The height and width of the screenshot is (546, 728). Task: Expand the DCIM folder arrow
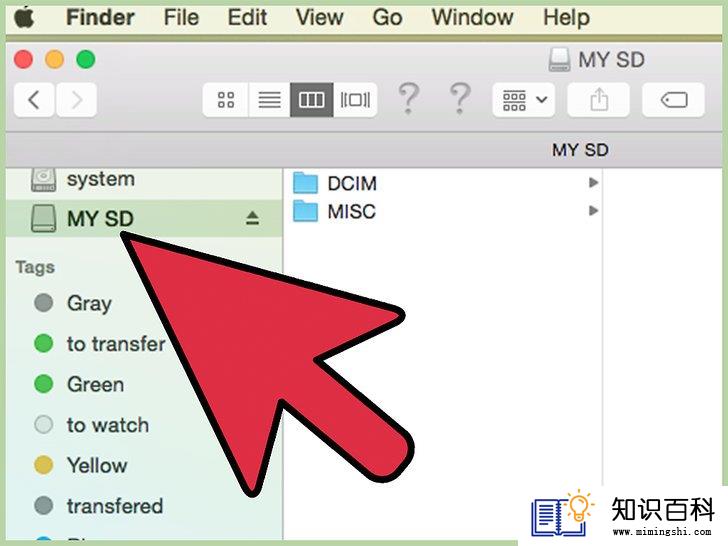click(x=593, y=182)
